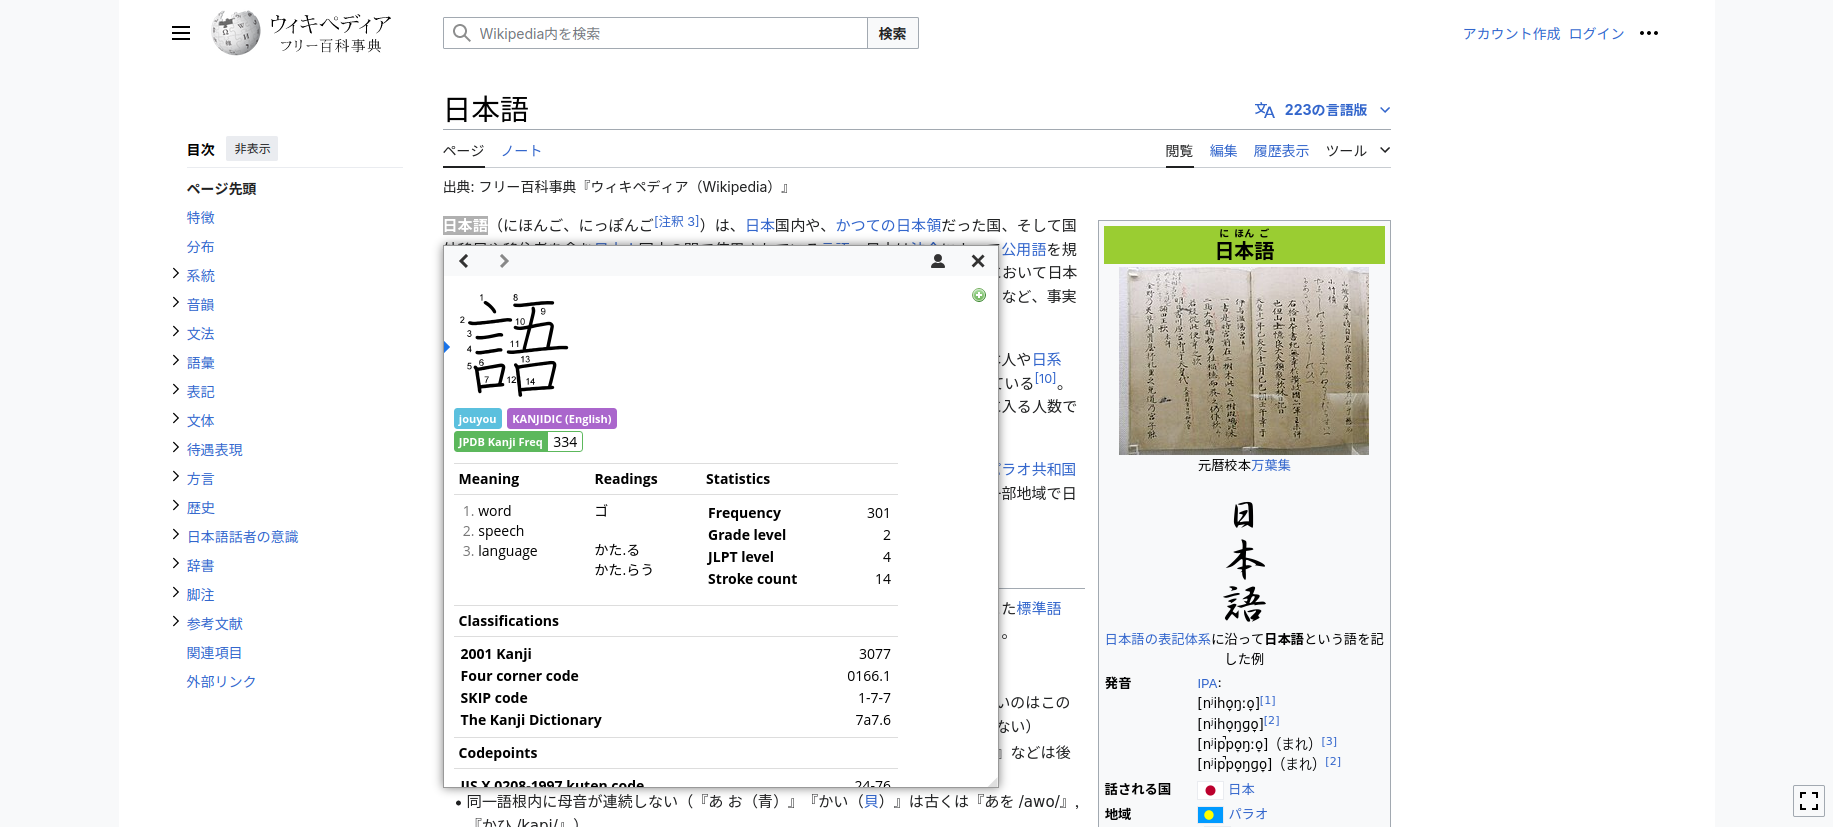
Task: Open the three-dot personal tools menu
Action: (x=1649, y=33)
